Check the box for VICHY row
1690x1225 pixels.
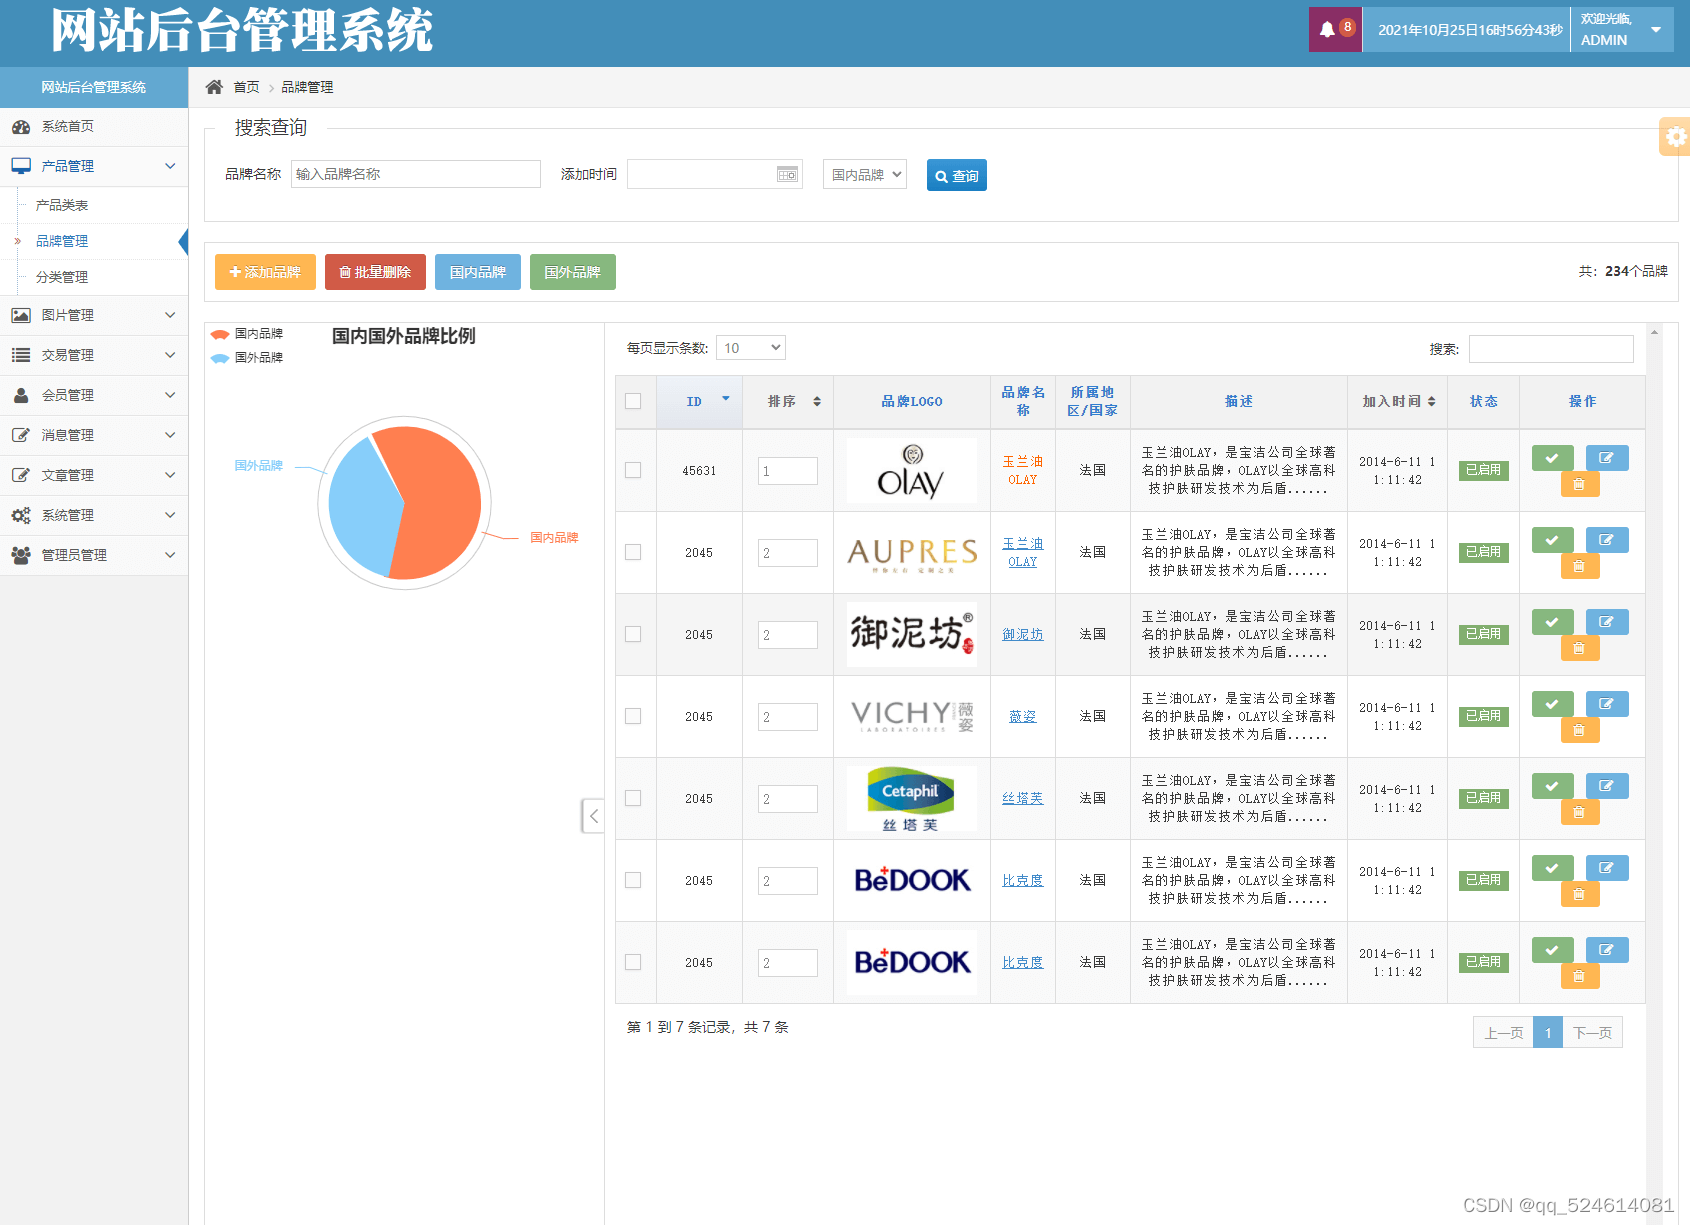point(633,716)
